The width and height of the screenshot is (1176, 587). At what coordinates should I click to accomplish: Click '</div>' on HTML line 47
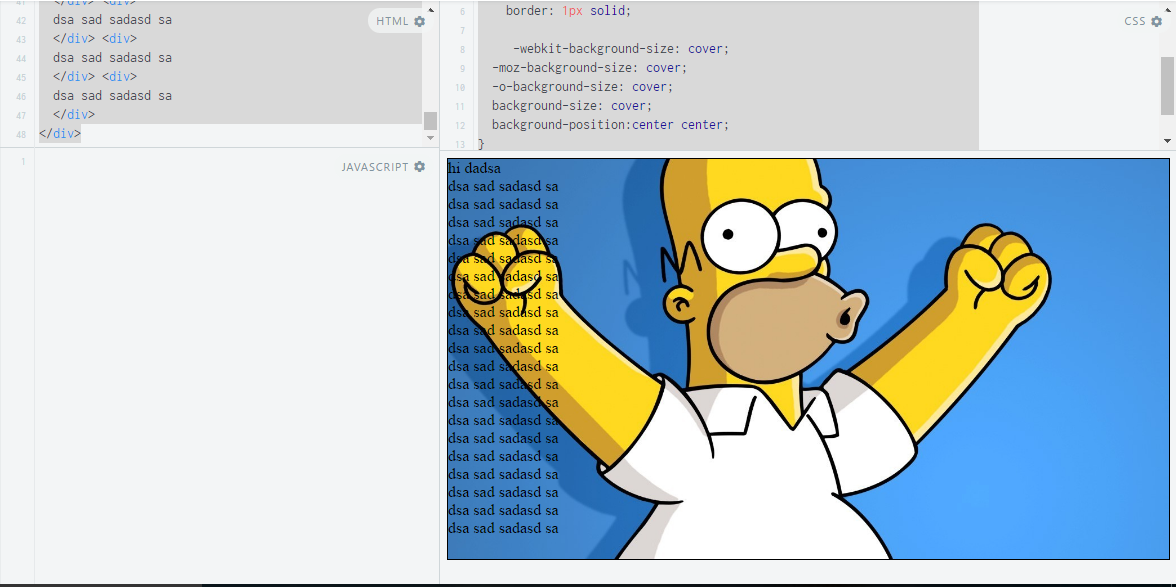(74, 115)
